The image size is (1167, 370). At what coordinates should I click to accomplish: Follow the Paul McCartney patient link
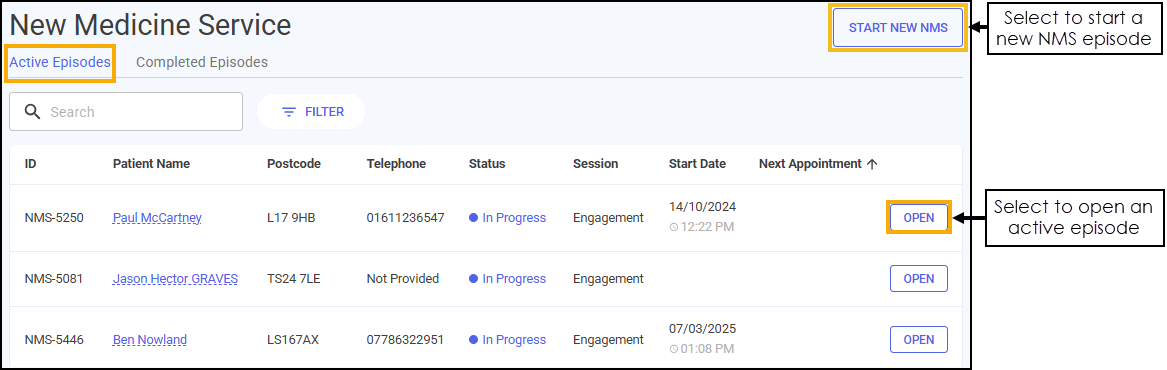pyautogui.click(x=157, y=218)
